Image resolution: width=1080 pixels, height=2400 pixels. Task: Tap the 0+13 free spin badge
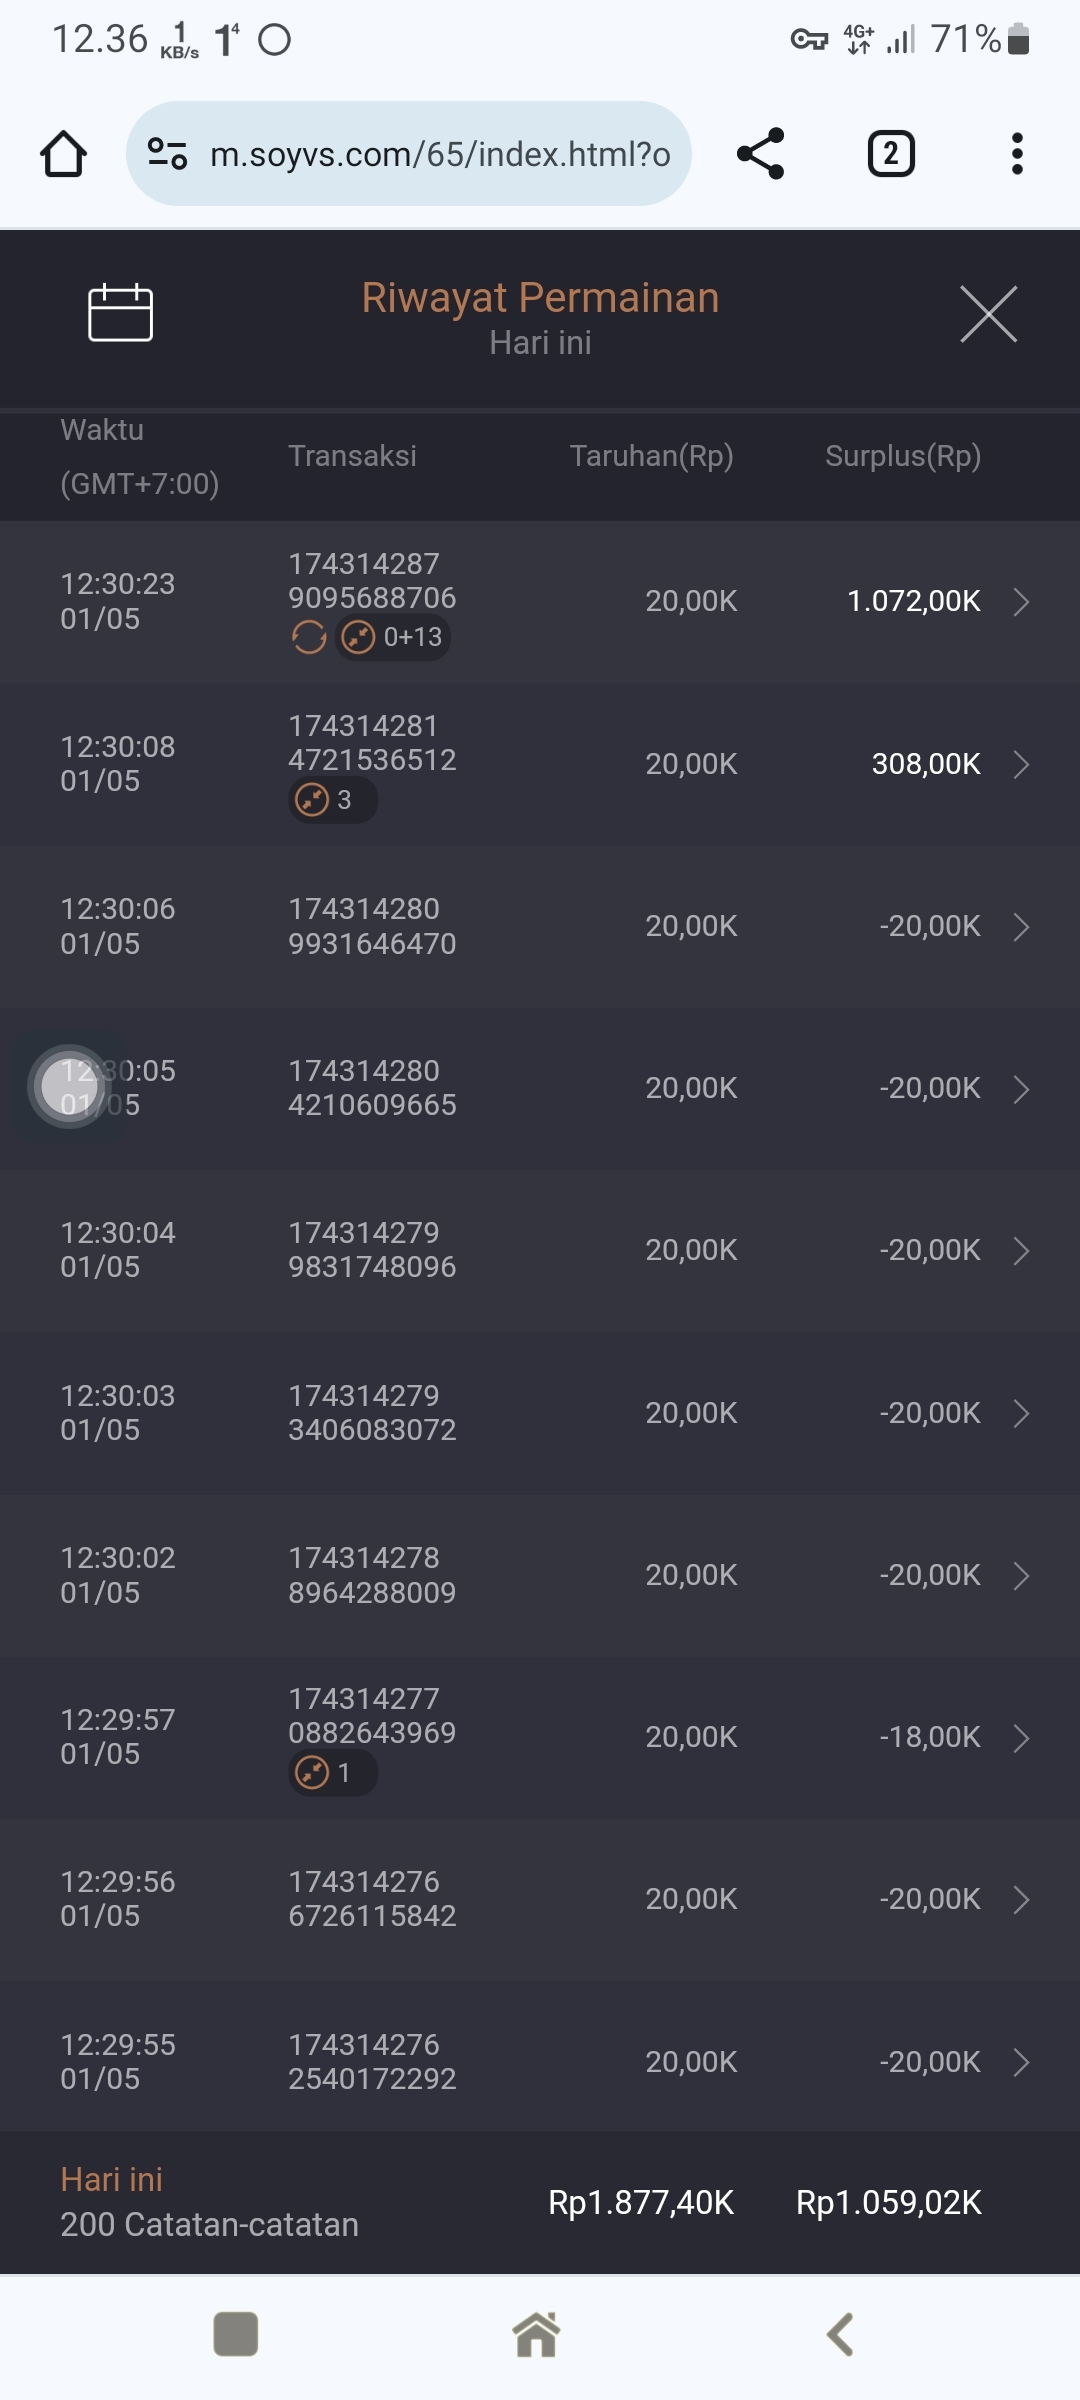pyautogui.click(x=393, y=637)
